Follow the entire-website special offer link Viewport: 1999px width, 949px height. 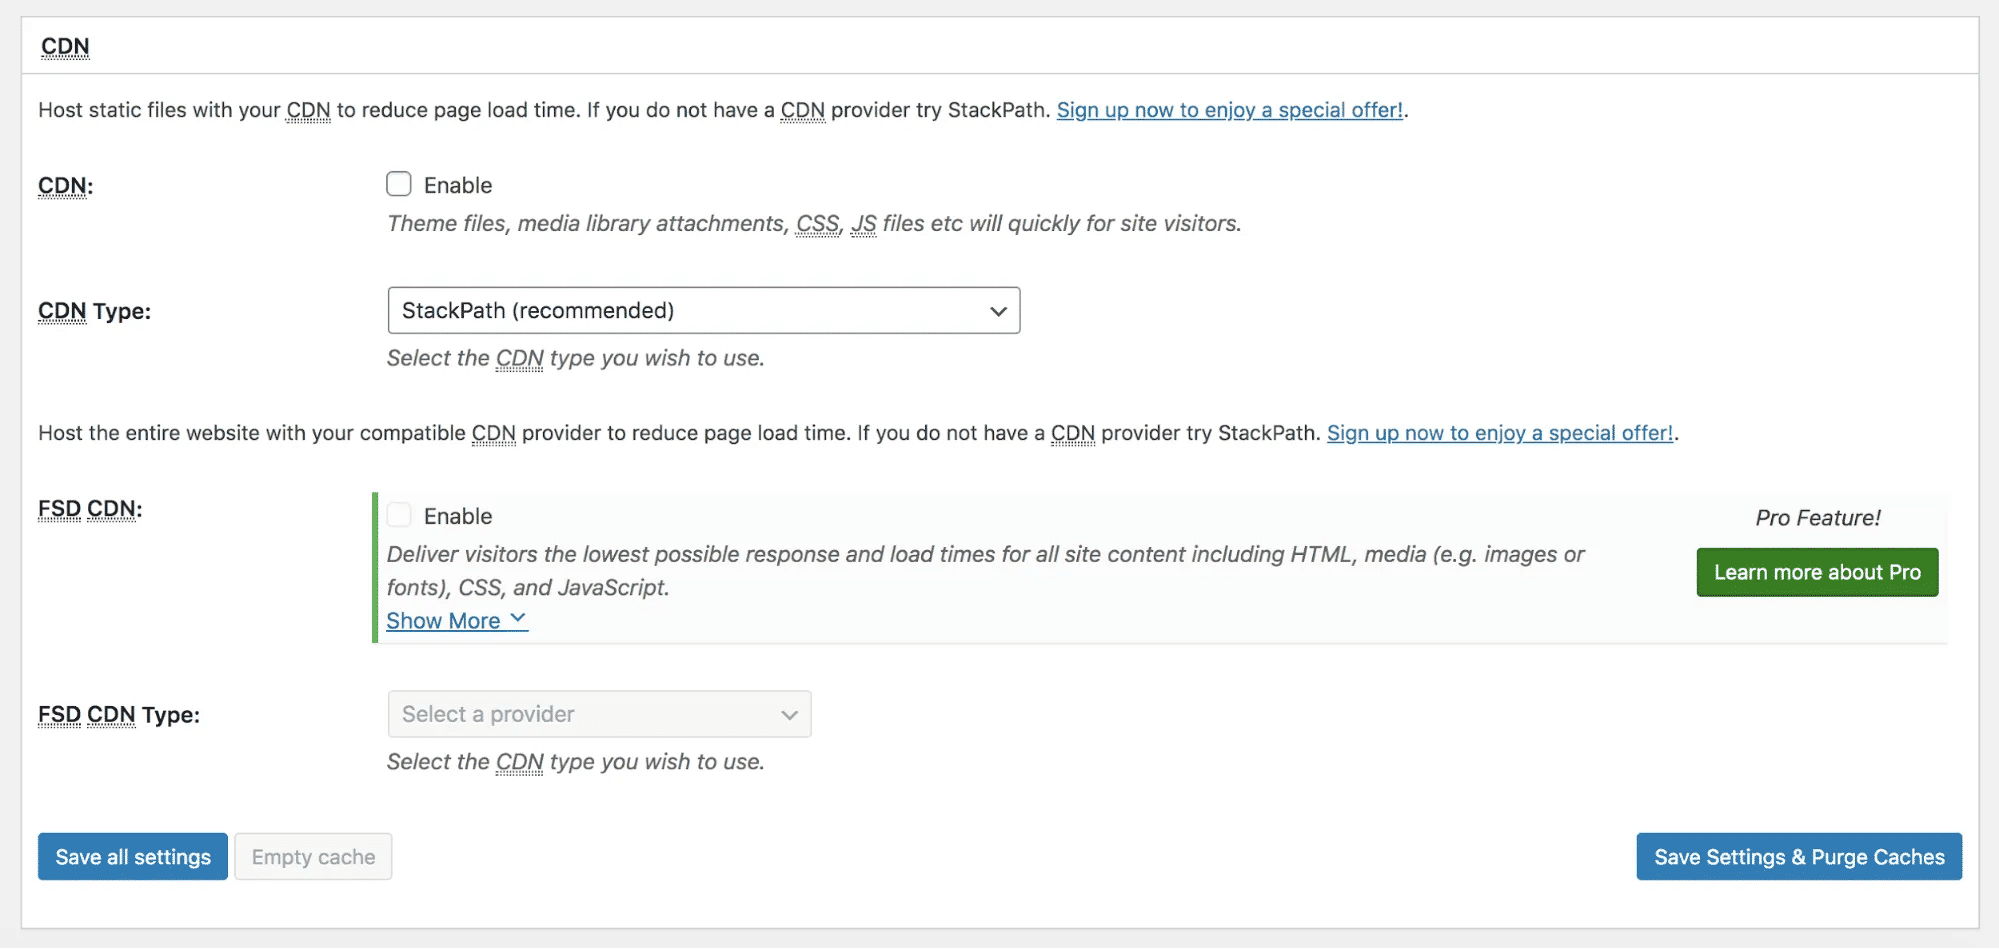tap(1500, 433)
